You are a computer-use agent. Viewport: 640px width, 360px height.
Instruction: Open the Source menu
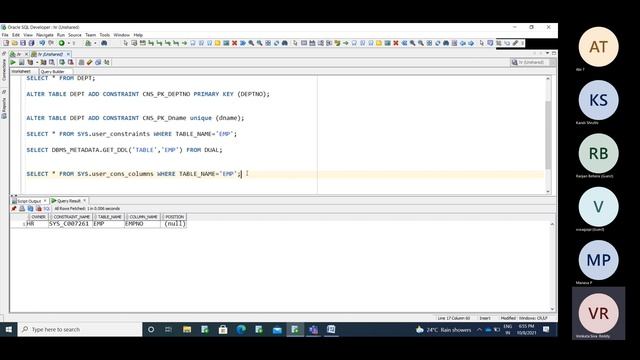tap(75, 35)
